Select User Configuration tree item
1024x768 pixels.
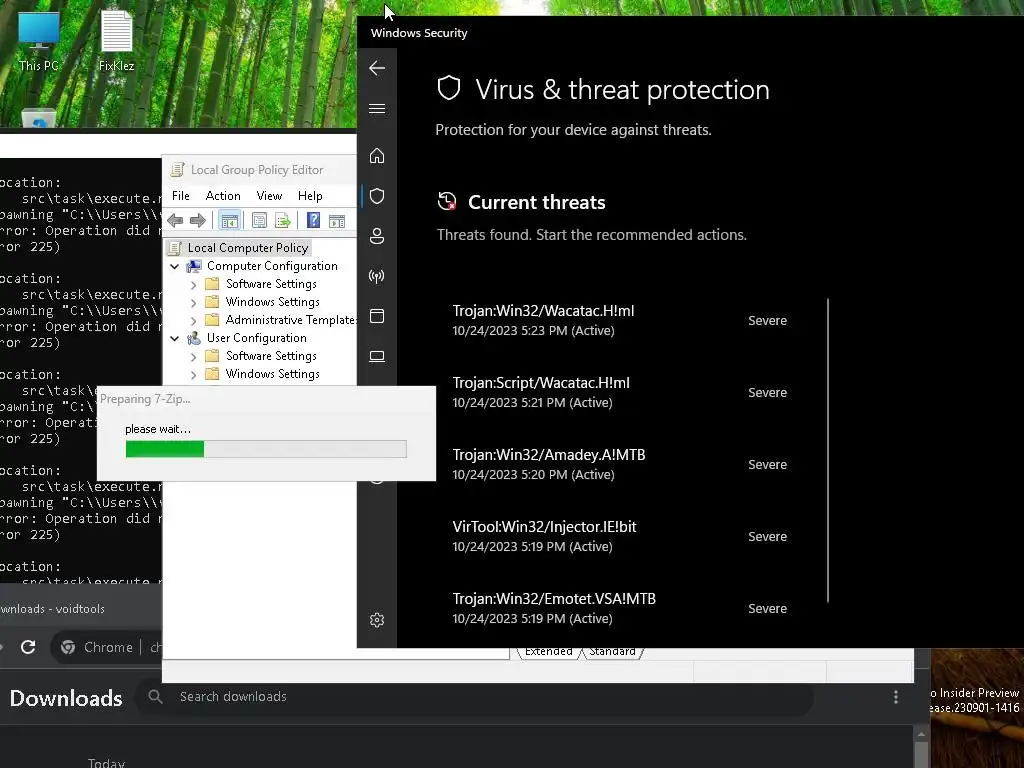256,338
